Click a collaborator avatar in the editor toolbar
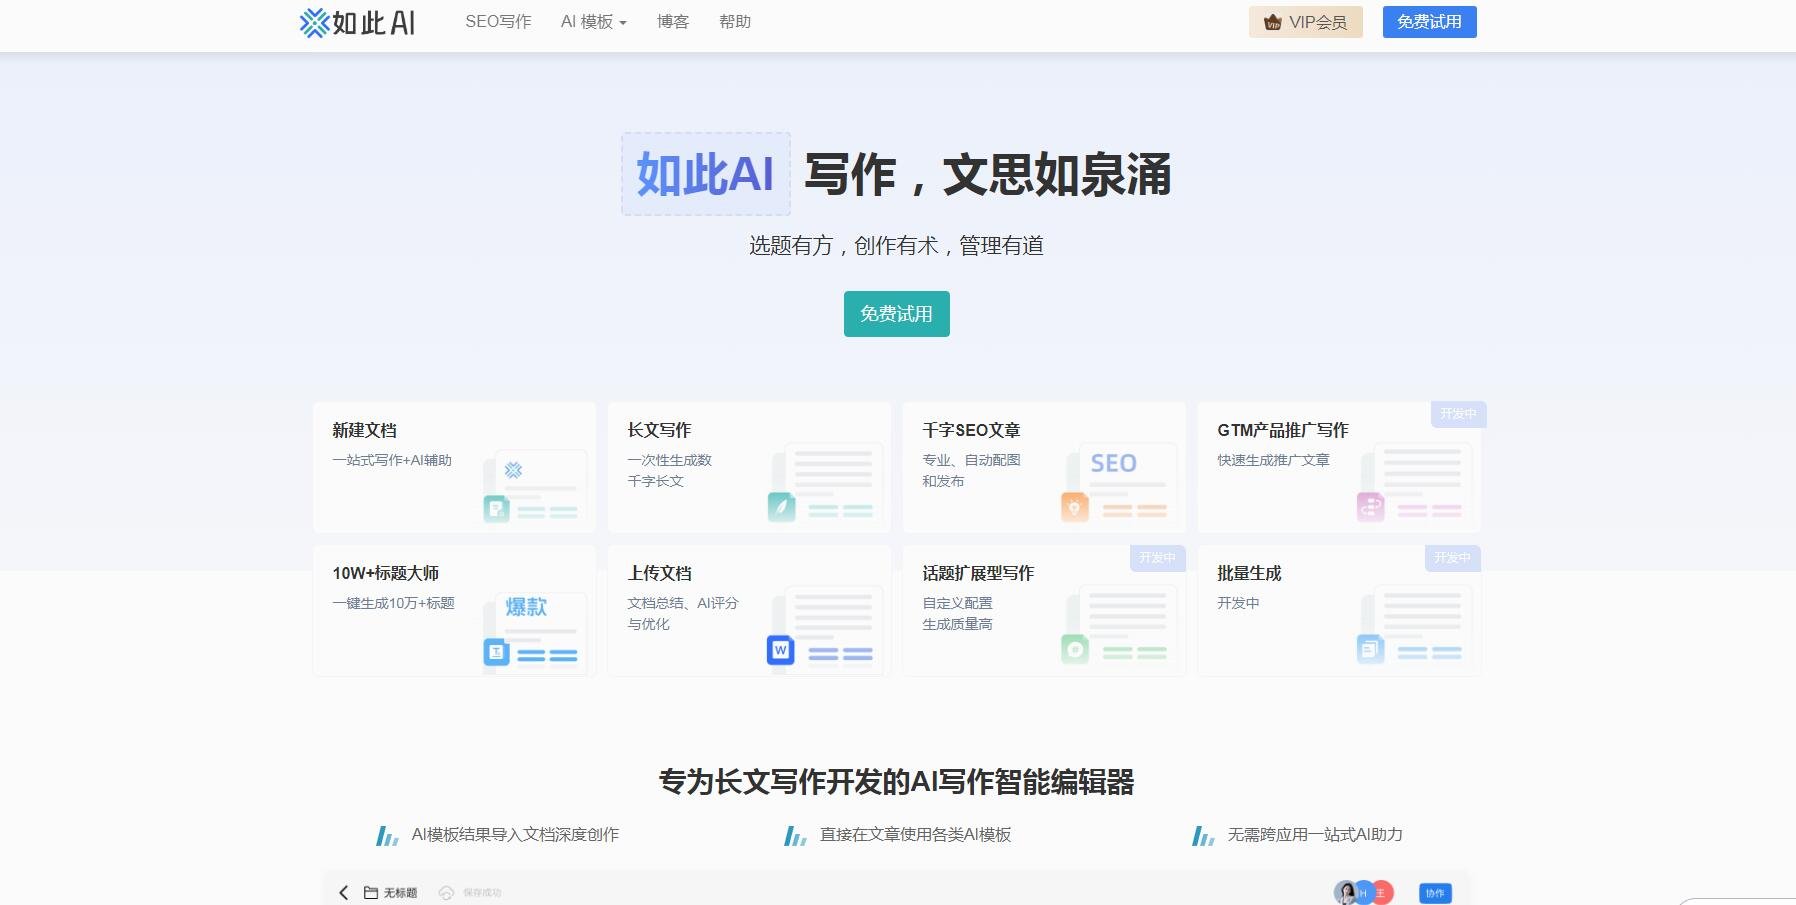This screenshot has height=905, width=1796. (x=1345, y=891)
